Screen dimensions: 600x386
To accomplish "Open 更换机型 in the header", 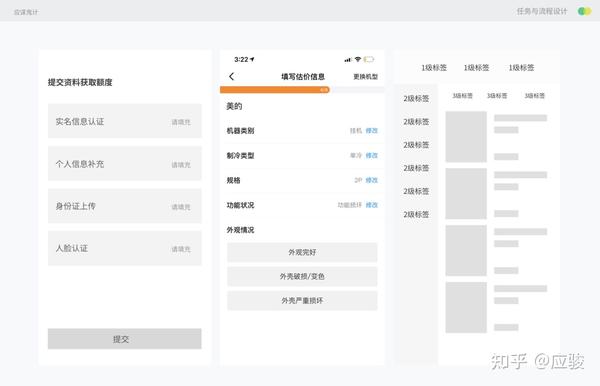I will pyautogui.click(x=365, y=77).
